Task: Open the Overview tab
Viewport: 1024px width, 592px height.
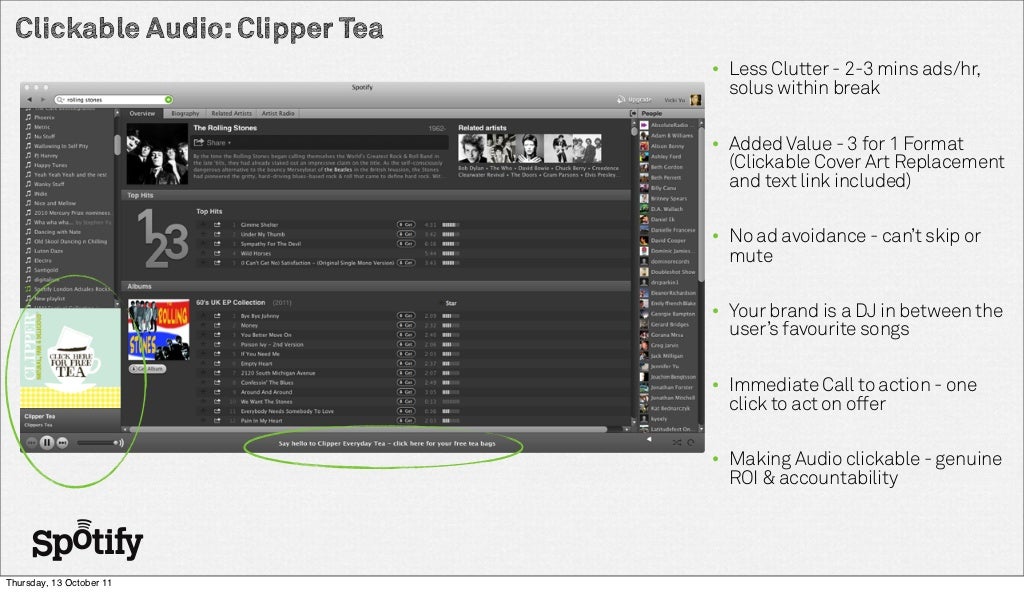Action: [142, 113]
